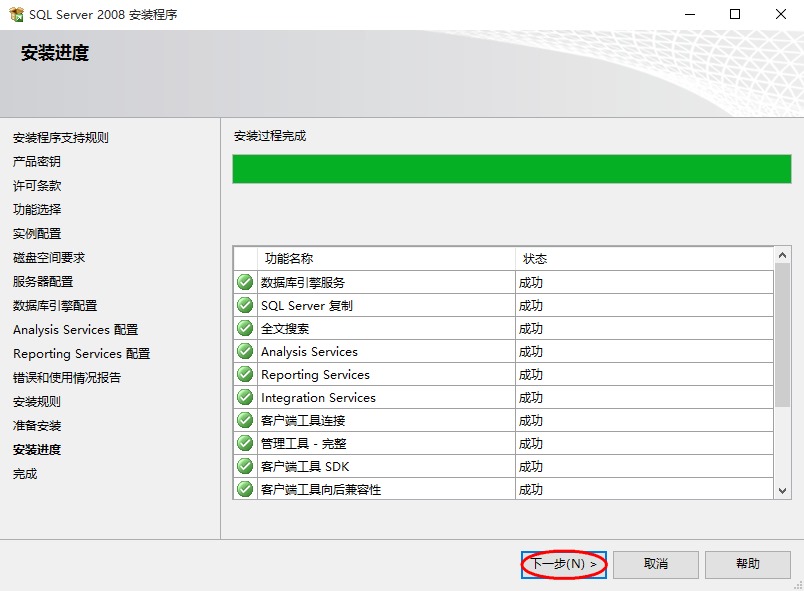This screenshot has width=804, height=591.
Task: Select 安装程序支持规则 step in sidebar
Action: click(61, 137)
